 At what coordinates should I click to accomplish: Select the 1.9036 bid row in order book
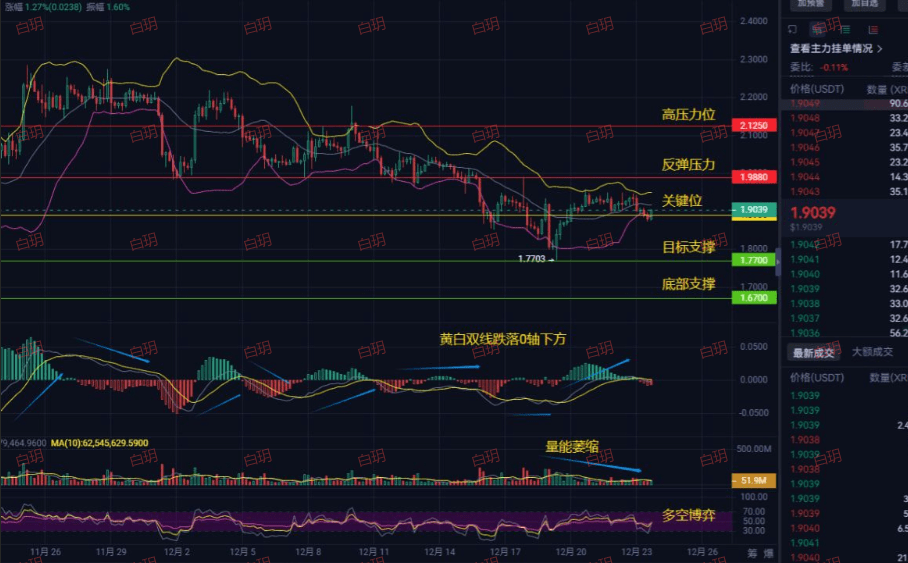coord(844,332)
